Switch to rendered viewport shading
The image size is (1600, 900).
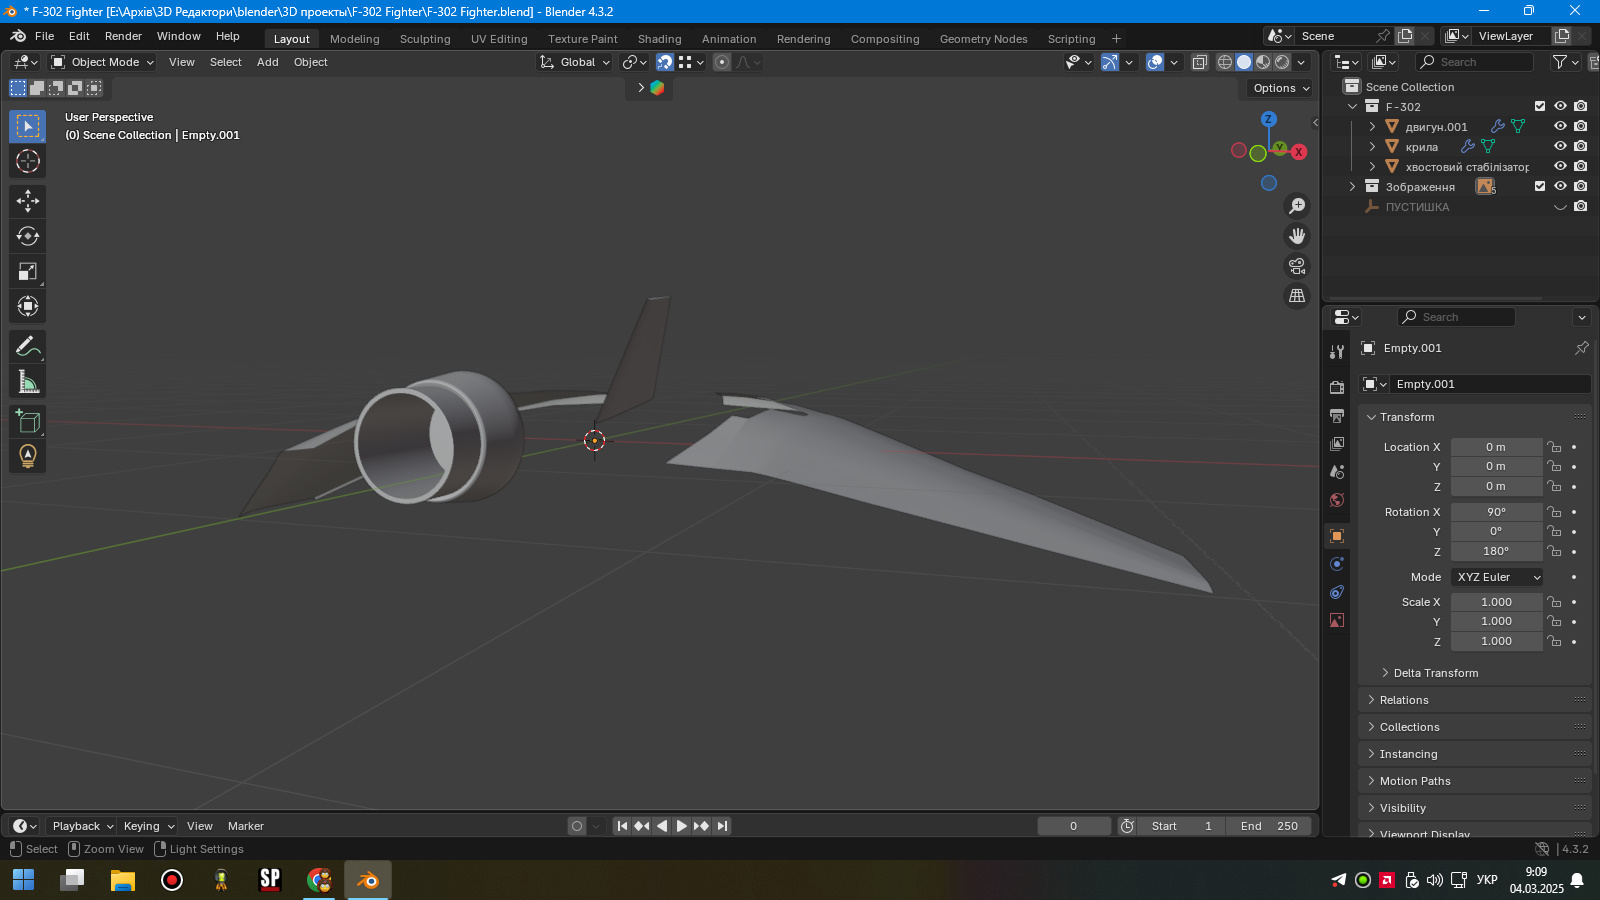(1282, 62)
